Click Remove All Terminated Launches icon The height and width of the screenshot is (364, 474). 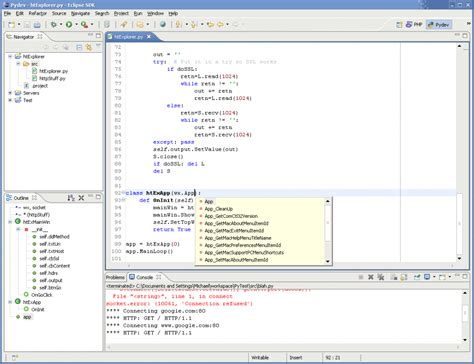coord(381,277)
